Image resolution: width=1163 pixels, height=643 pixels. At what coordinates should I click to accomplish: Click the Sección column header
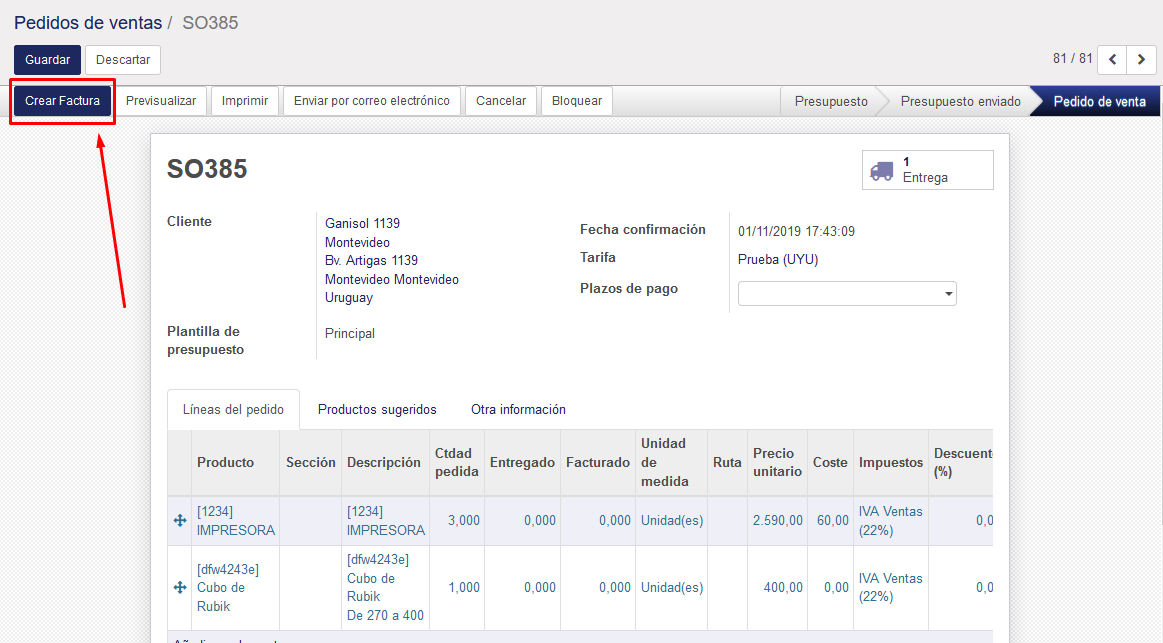pos(310,462)
